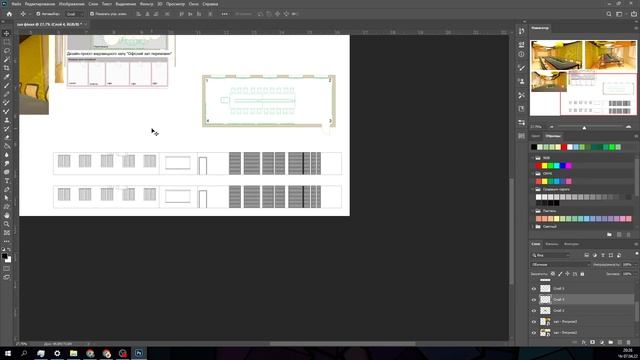Image resolution: width=640 pixels, height=360 pixels.
Task: Select the Hand tool
Action: (7, 215)
